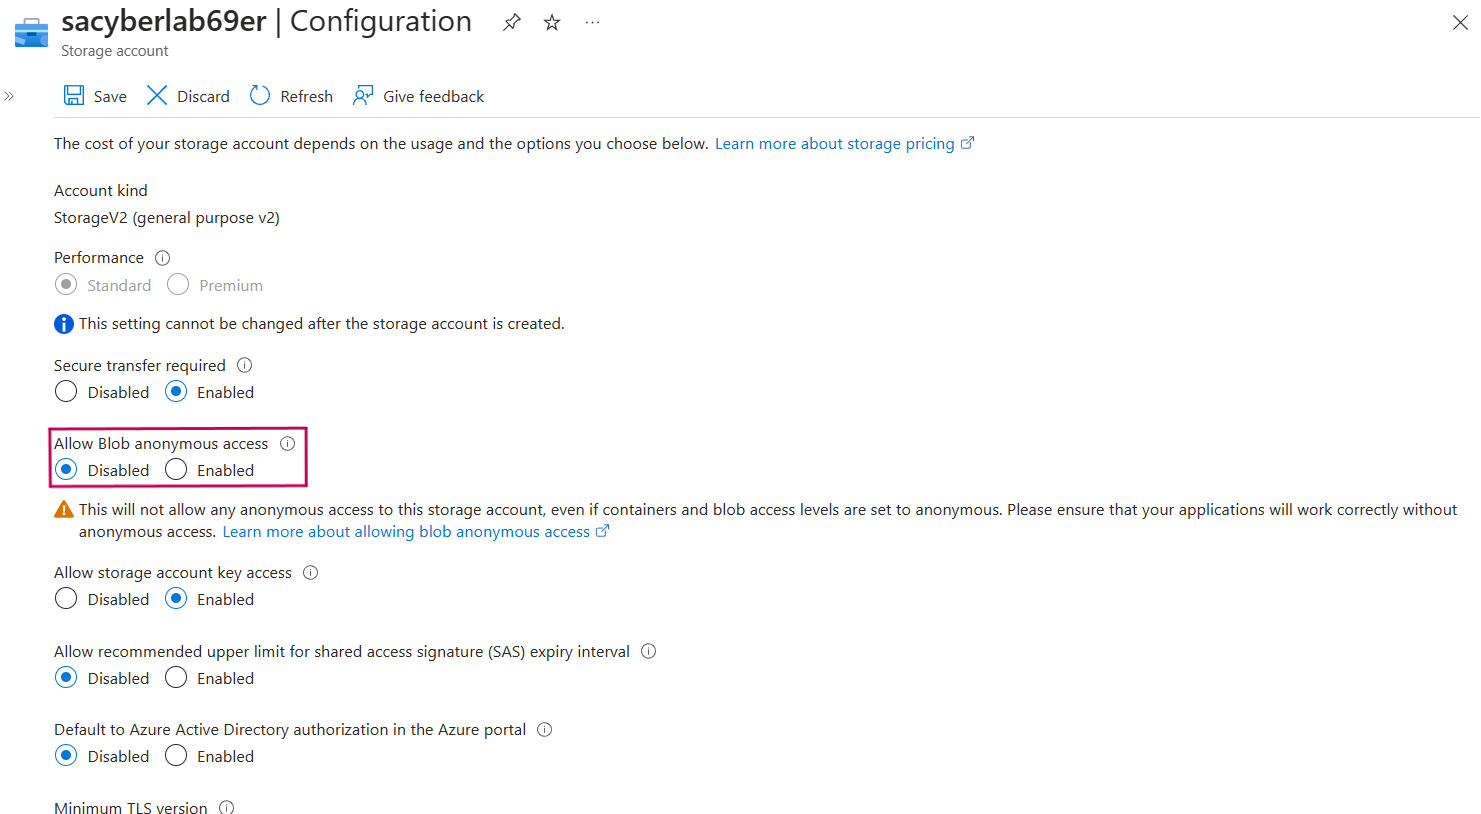Screen dimensions: 1481x814
Task: Open the Give feedback smiley icon
Action: [362, 95]
